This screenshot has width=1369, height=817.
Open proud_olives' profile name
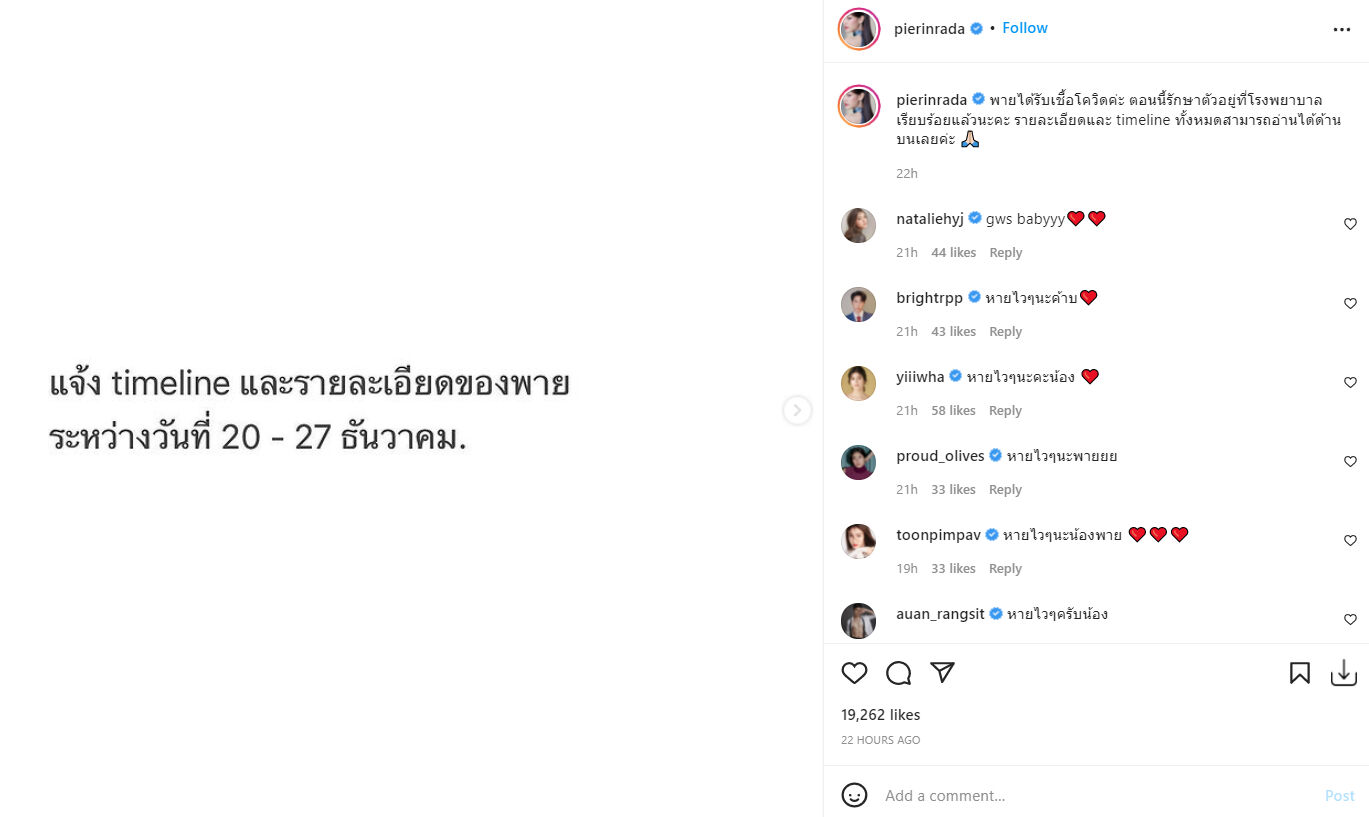[940, 455]
